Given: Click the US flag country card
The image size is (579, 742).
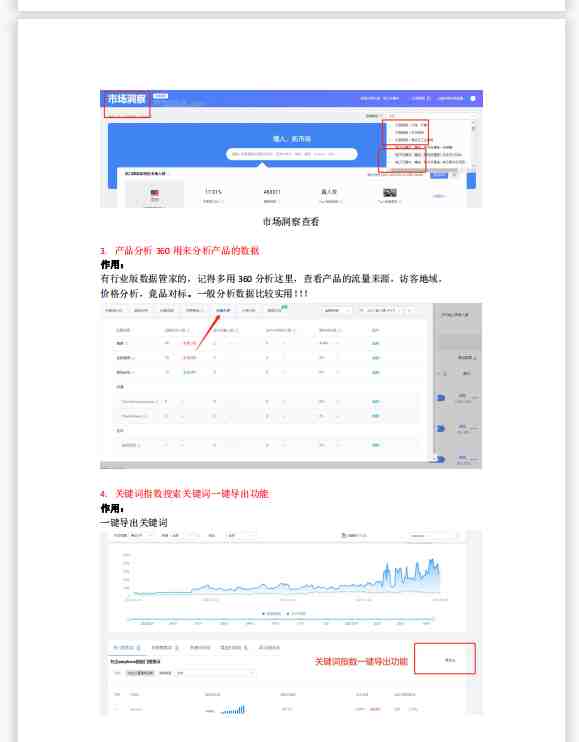Looking at the screenshot, I should click(154, 194).
